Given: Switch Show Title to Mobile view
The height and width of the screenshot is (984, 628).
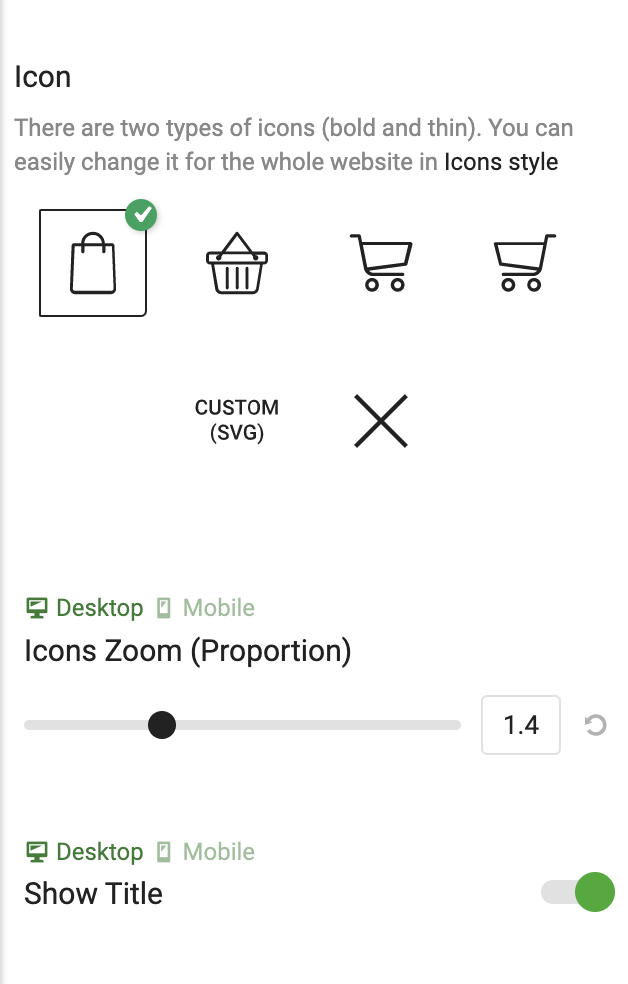Looking at the screenshot, I should tap(206, 852).
